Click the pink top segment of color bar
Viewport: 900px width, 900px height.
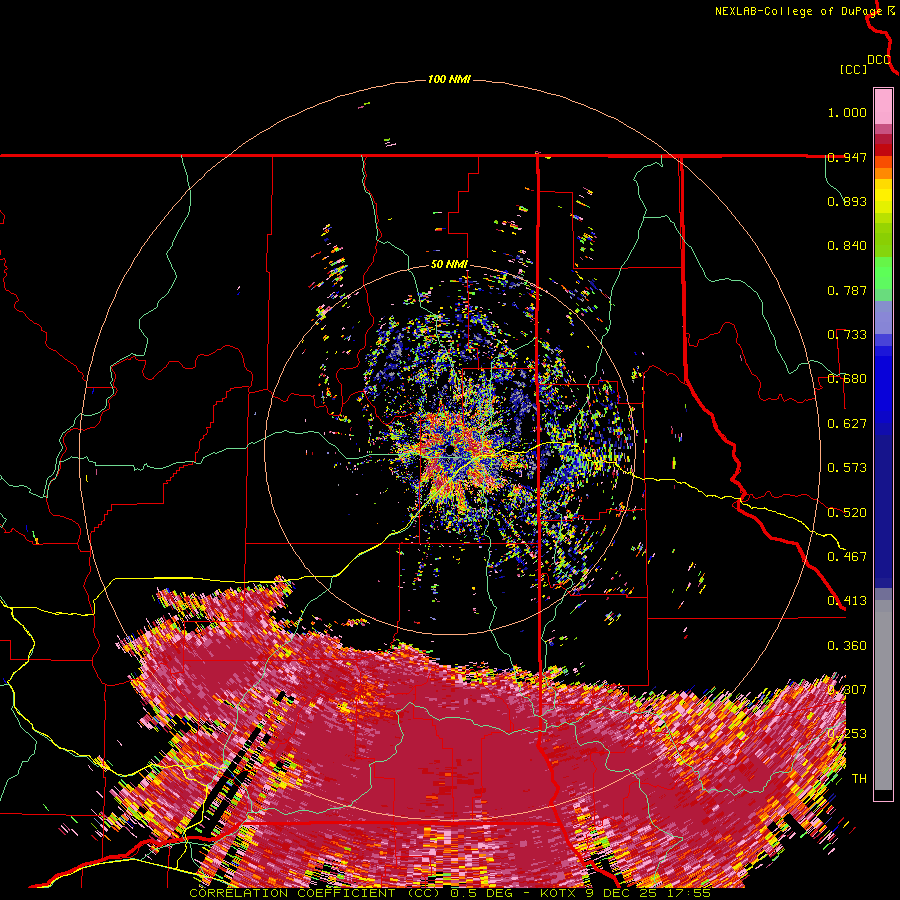pos(883,107)
